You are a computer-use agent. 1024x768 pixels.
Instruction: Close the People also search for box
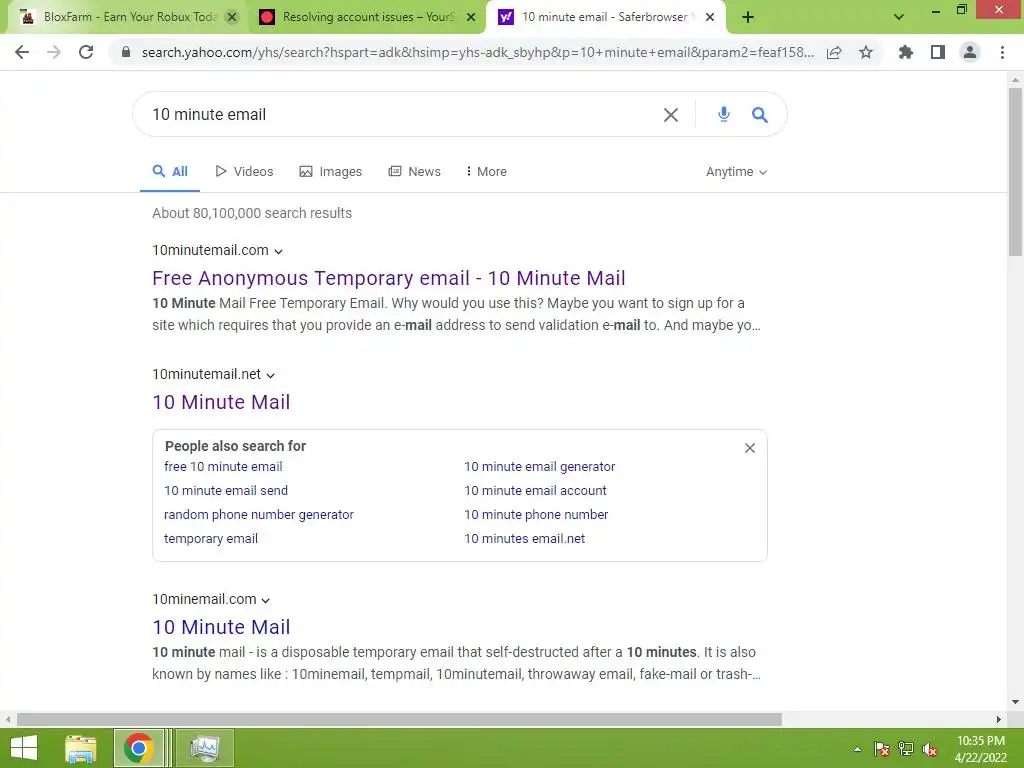coord(750,448)
